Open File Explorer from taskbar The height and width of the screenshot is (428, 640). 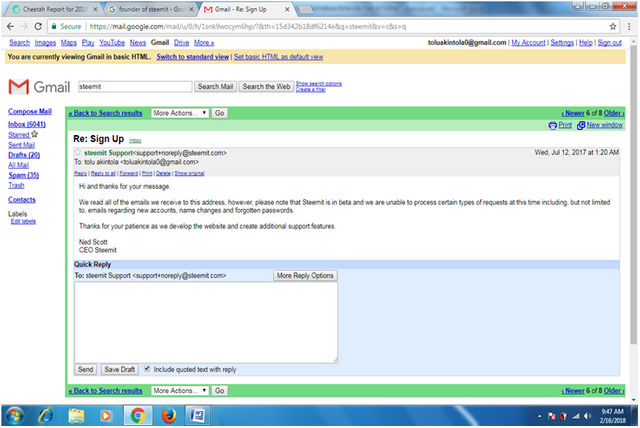[76, 416]
